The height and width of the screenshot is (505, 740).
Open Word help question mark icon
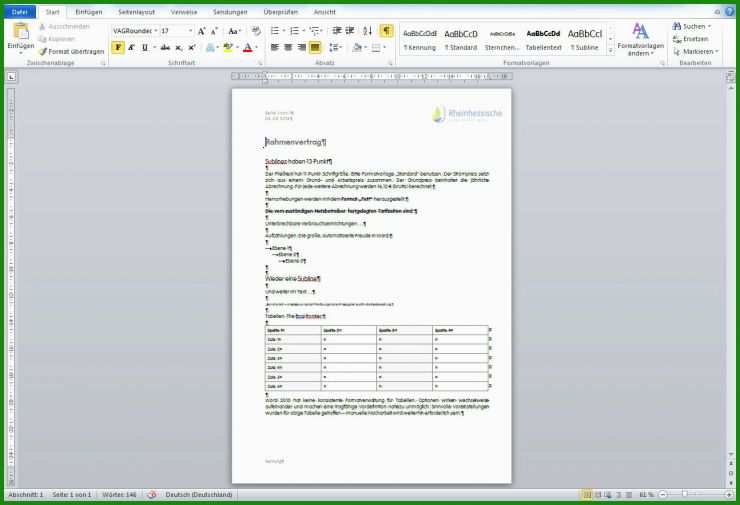(730, 12)
